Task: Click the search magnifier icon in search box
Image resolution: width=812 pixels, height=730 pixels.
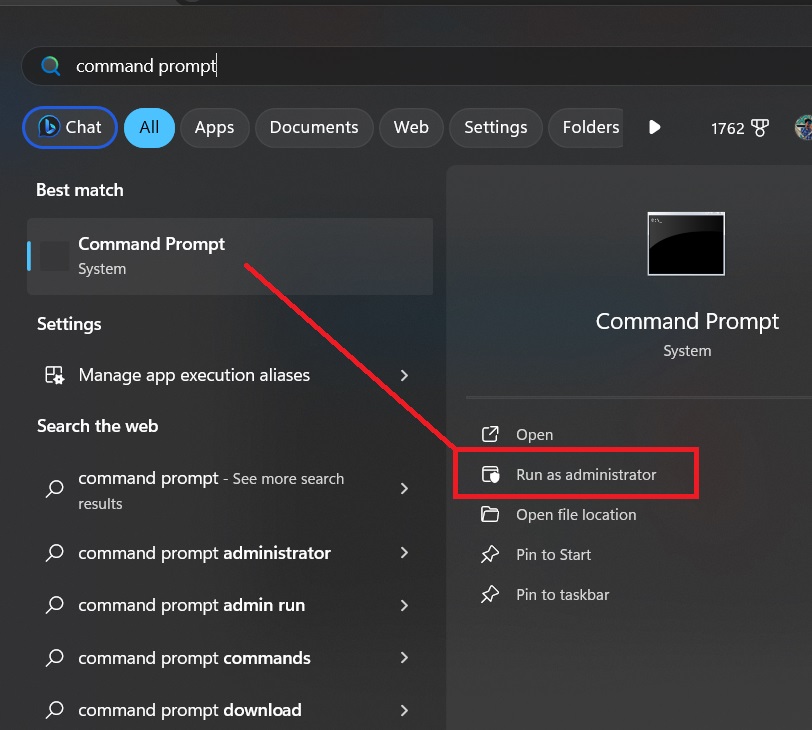Action: [x=50, y=66]
